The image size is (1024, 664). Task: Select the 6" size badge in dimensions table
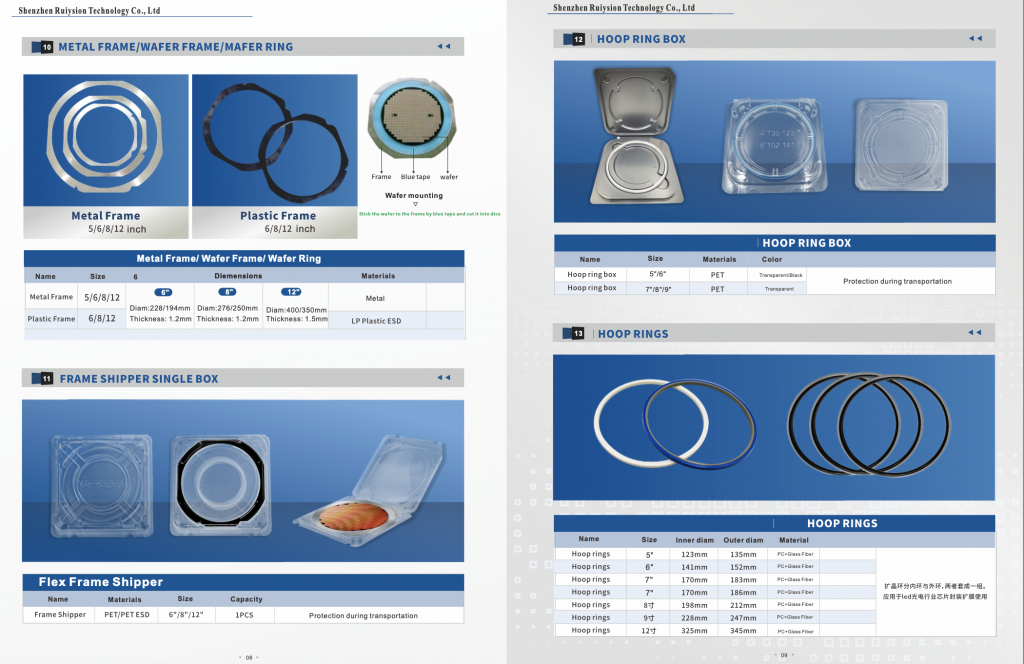tap(160, 292)
